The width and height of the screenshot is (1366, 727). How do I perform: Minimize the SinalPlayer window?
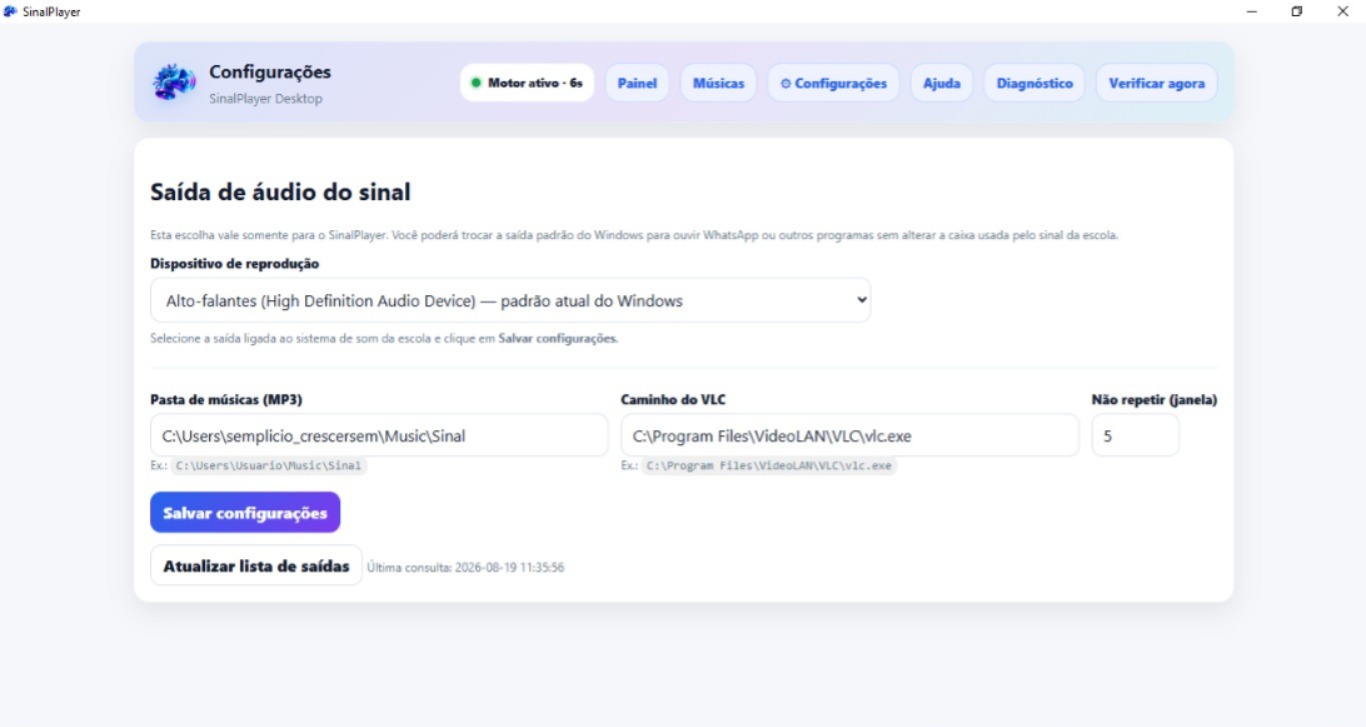pos(1252,11)
